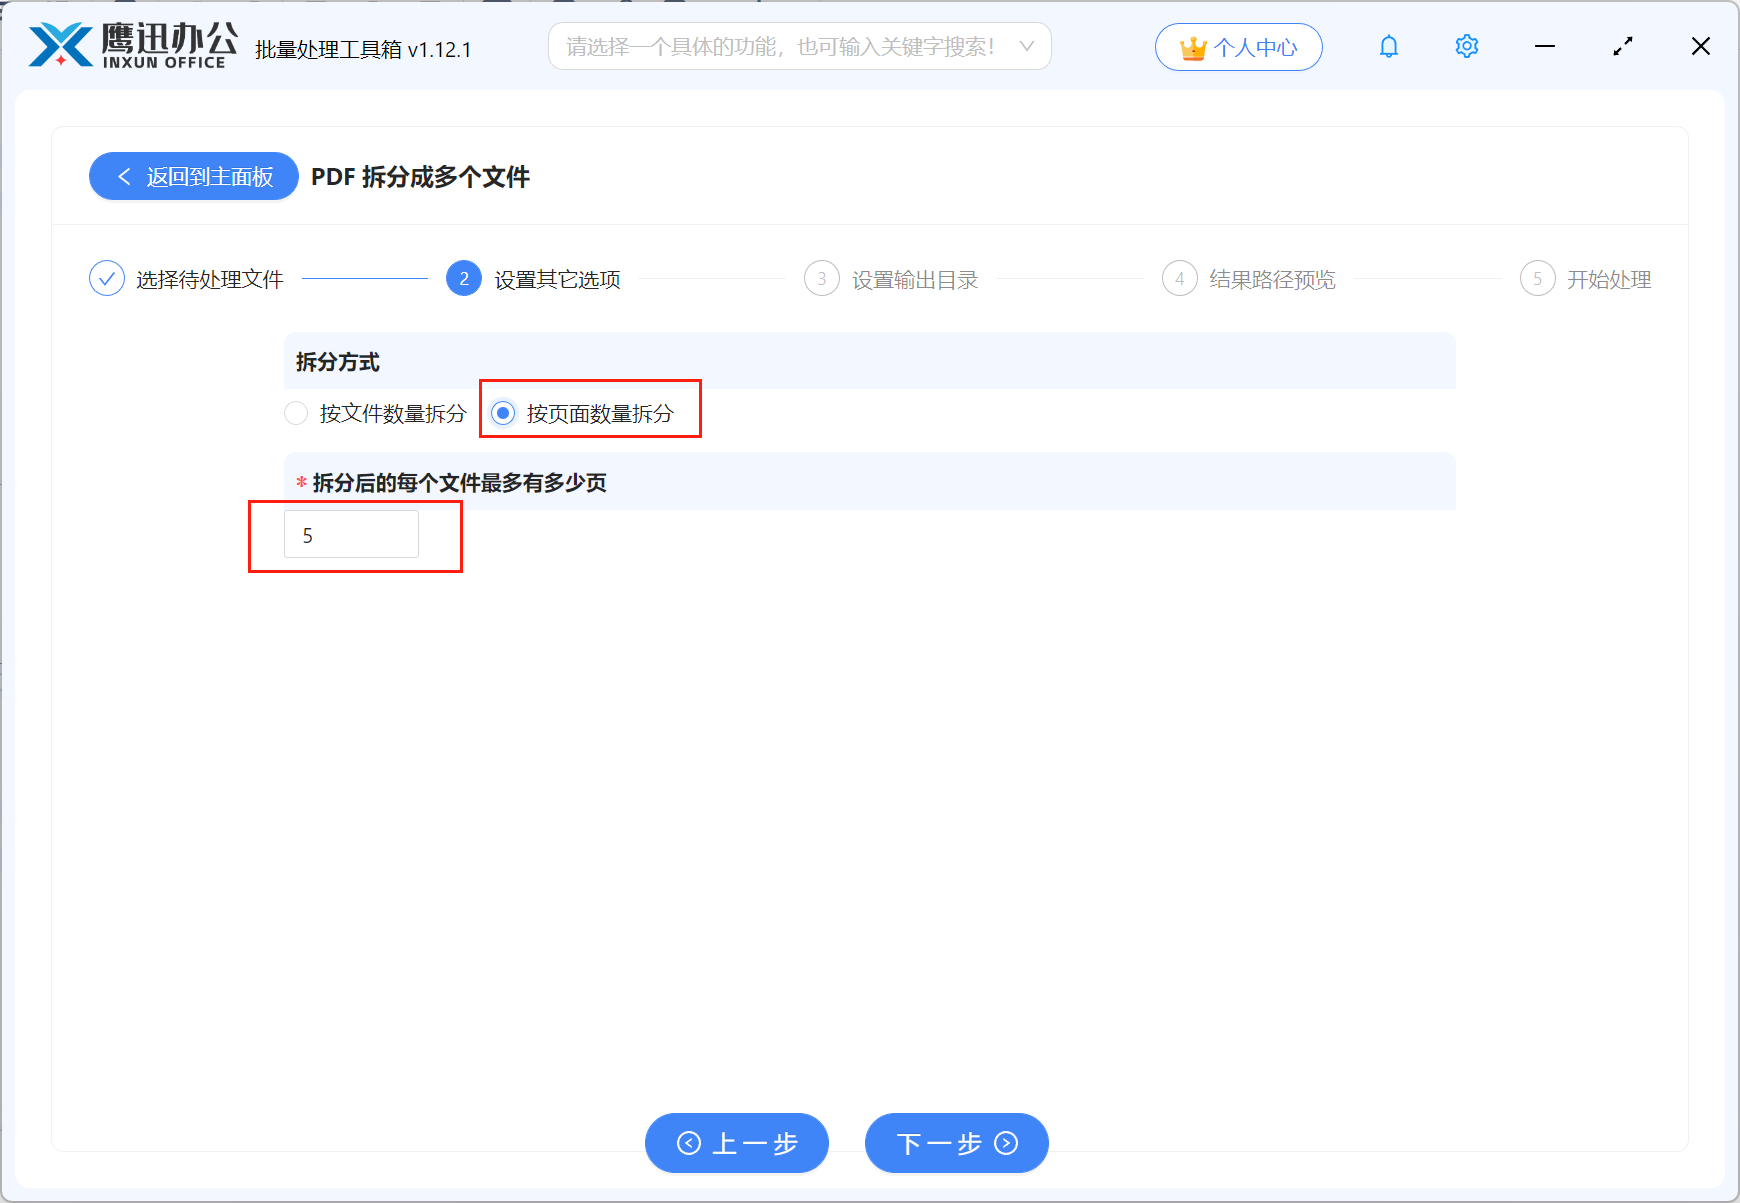Click the crown icon in 个人中心
1740x1203 pixels.
[x=1191, y=46]
